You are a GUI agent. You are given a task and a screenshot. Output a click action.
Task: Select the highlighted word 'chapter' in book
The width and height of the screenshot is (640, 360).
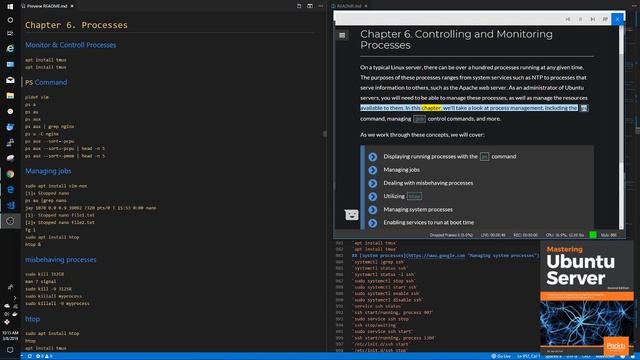431,108
